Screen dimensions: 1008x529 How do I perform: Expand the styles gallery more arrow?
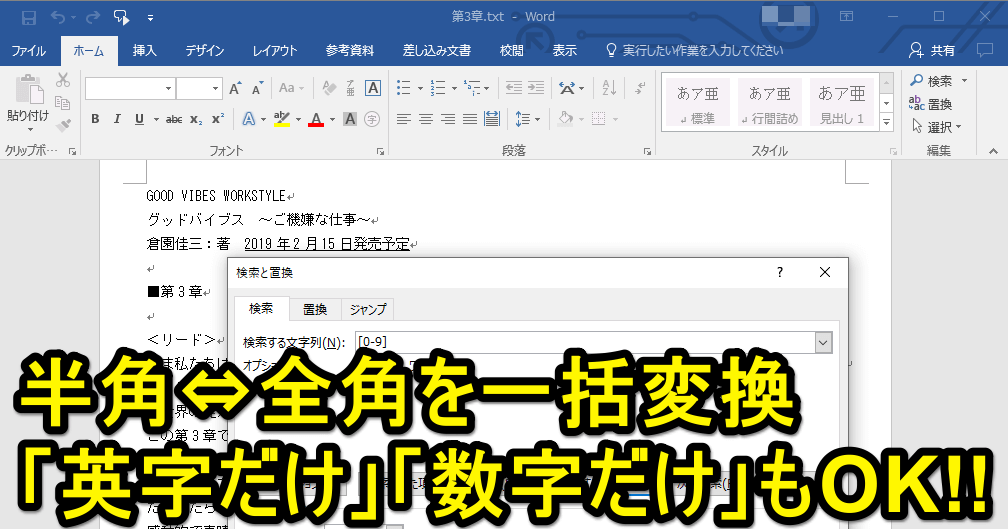tap(886, 121)
